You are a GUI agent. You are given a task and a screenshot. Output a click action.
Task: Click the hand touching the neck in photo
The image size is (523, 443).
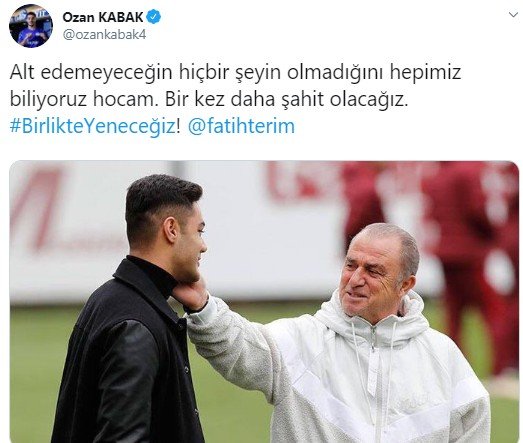click(x=190, y=294)
